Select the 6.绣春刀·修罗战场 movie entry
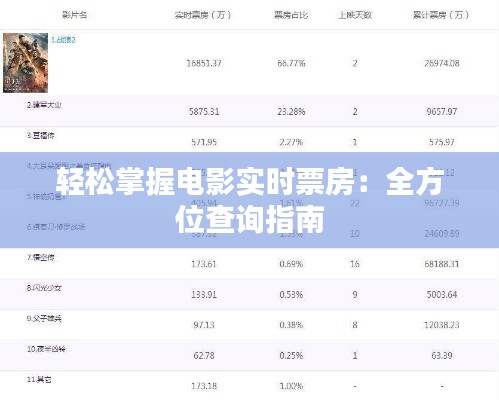The image size is (499, 400). tap(56, 227)
